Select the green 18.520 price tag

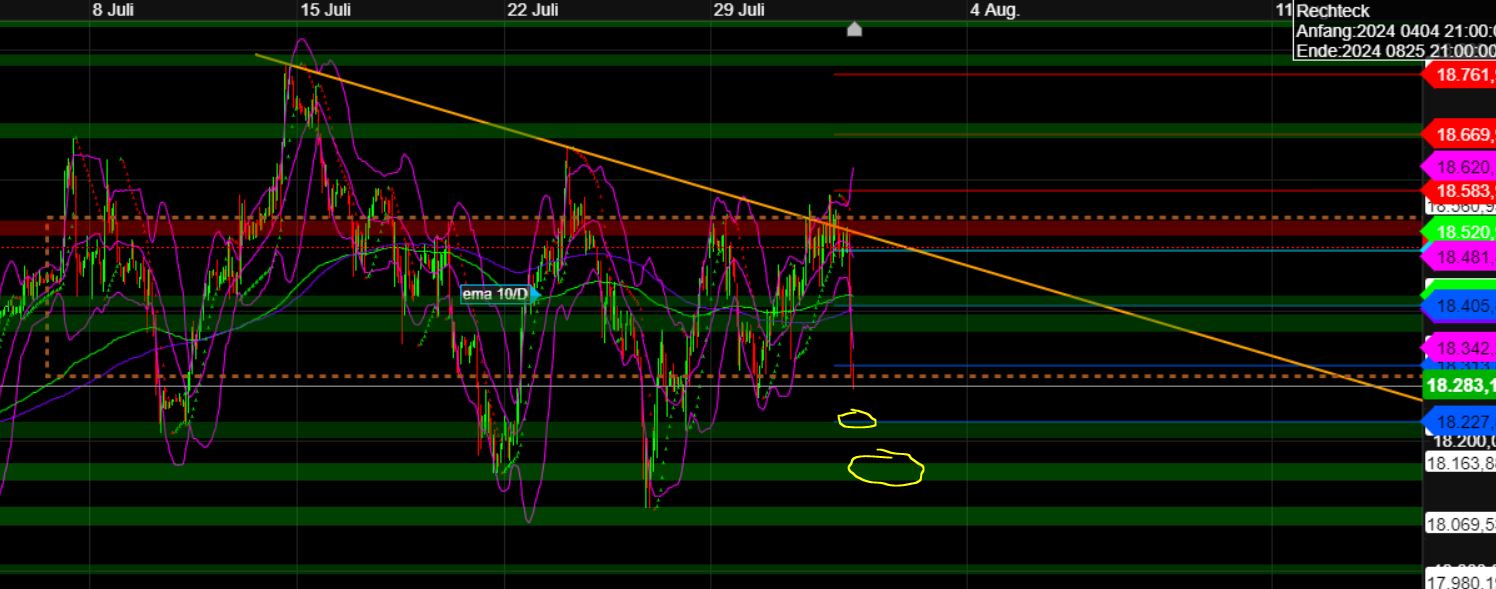coord(1458,232)
